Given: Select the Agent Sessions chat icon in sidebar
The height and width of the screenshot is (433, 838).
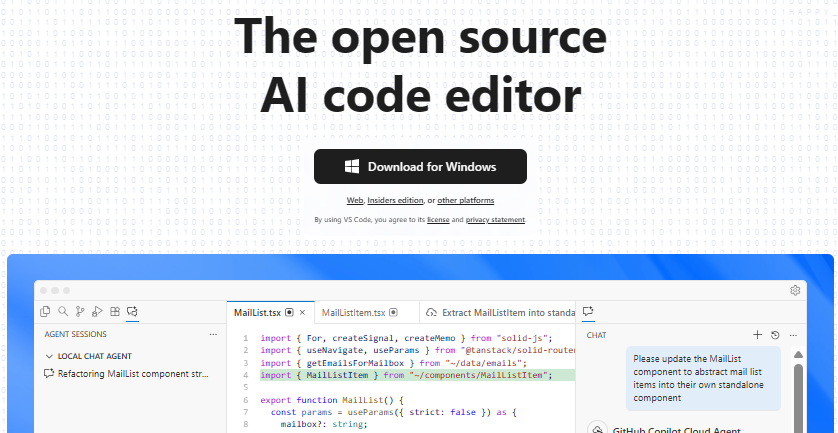Looking at the screenshot, I should click(x=132, y=311).
